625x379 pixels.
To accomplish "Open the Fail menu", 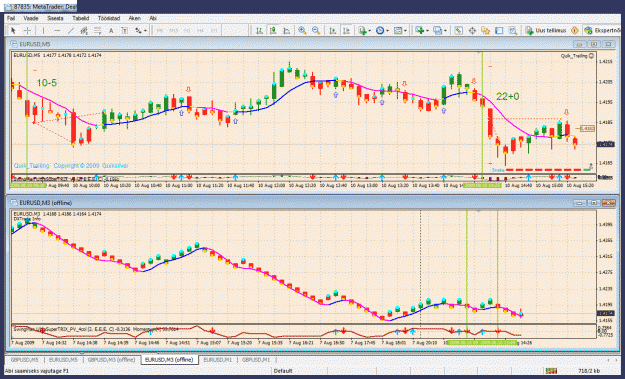I will 11,18.
